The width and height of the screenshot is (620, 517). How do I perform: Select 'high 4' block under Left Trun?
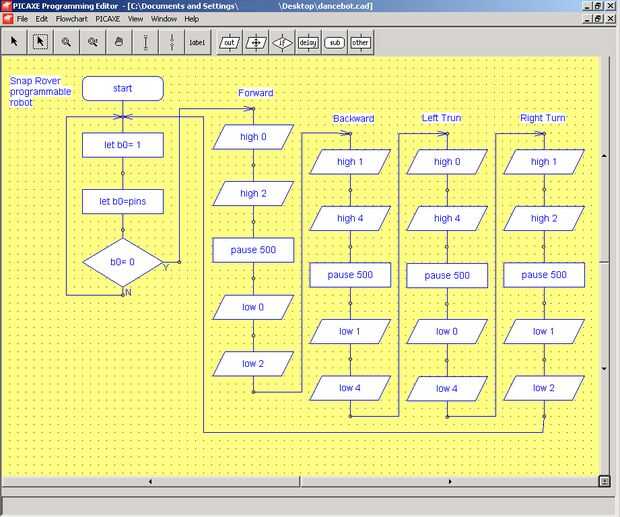pos(447,219)
